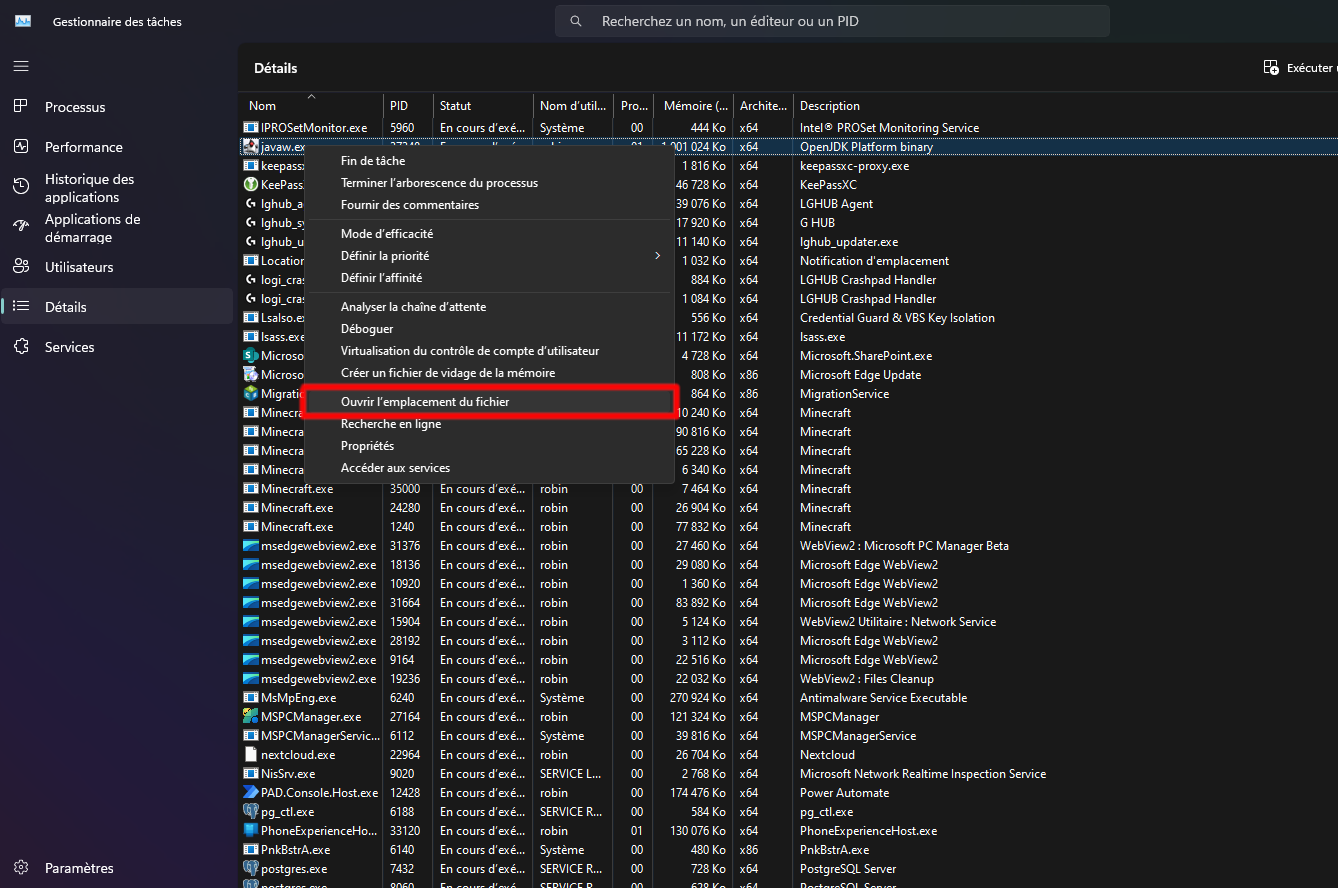Click the Utilisateurs sidebar icon

tap(21, 267)
